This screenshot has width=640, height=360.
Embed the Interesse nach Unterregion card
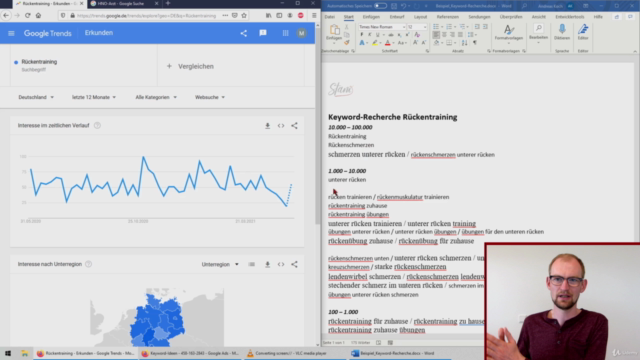[x=281, y=264]
